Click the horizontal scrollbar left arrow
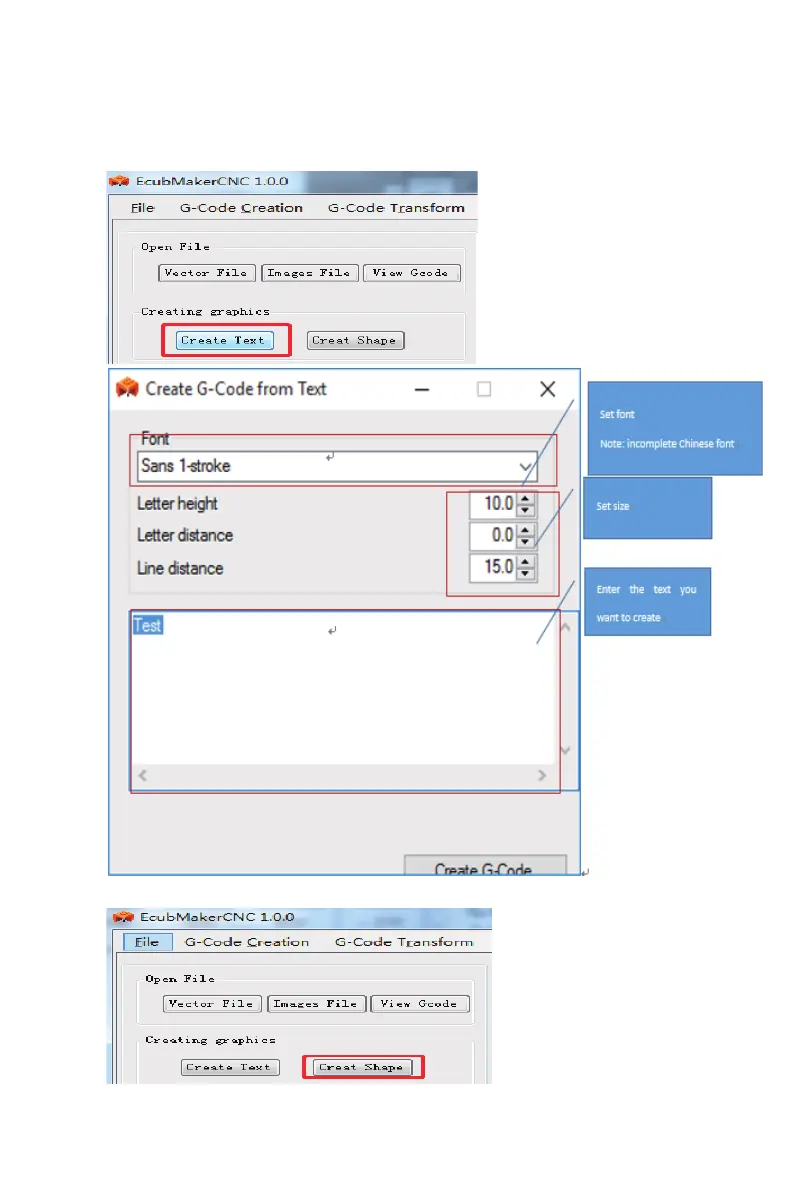The width and height of the screenshot is (794, 1191). pos(142,776)
